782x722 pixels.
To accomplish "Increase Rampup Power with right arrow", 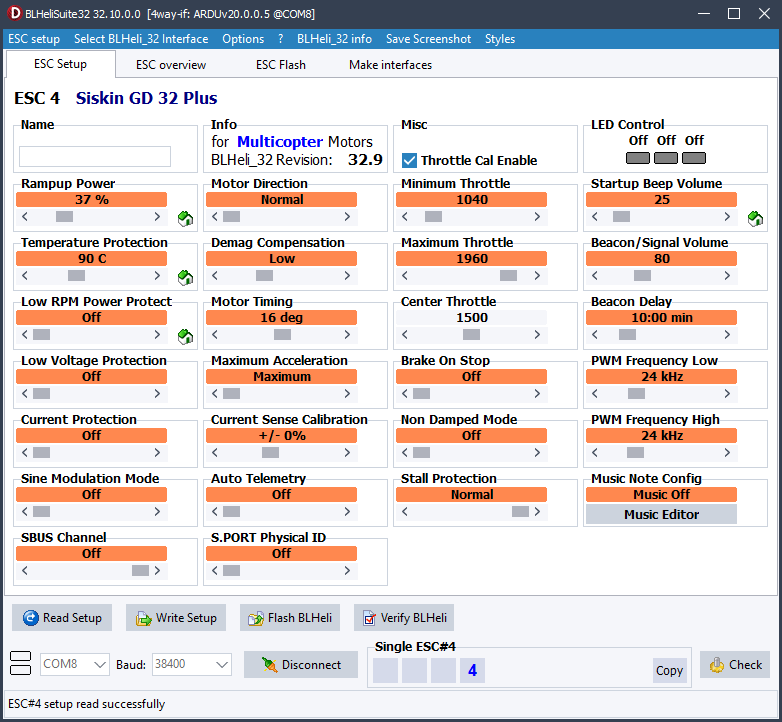I will pos(157,216).
